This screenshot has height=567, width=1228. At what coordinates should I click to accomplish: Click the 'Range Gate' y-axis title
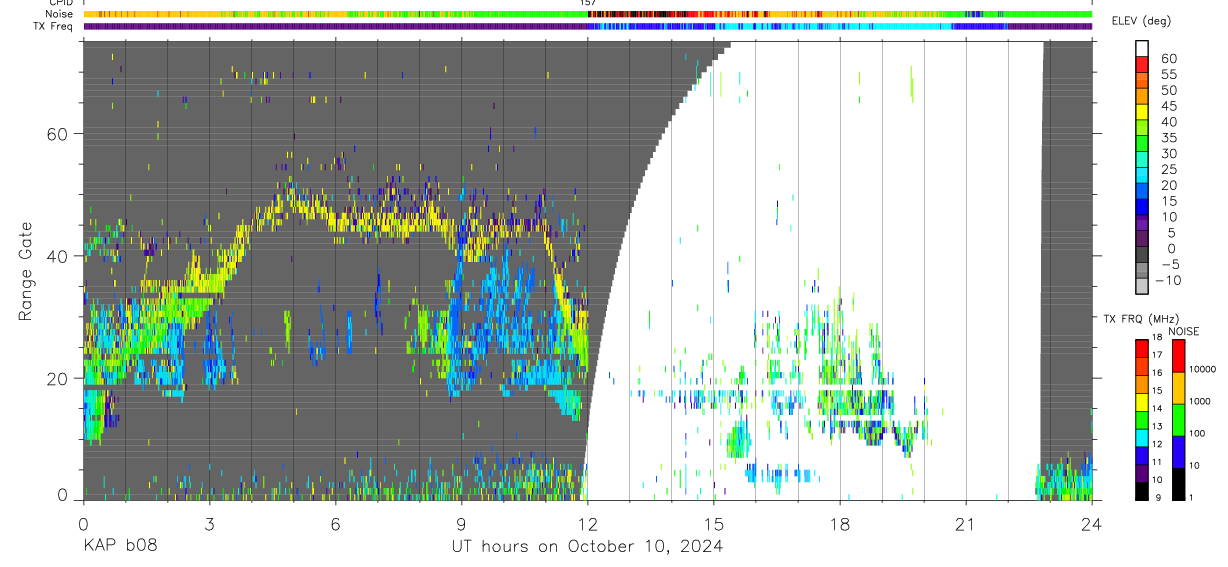point(26,271)
